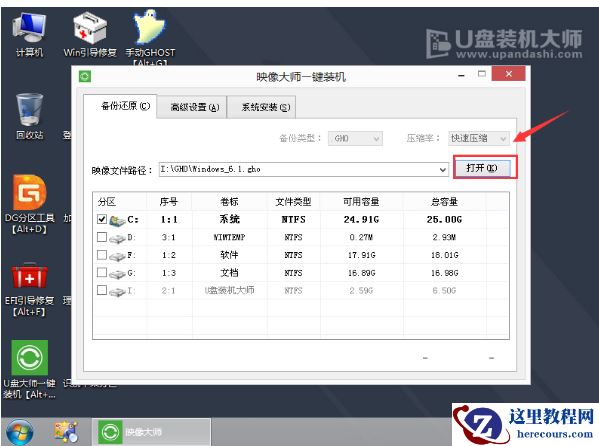Switch to the 高级设置 (A) tab
599x446 pixels.
click(191, 107)
